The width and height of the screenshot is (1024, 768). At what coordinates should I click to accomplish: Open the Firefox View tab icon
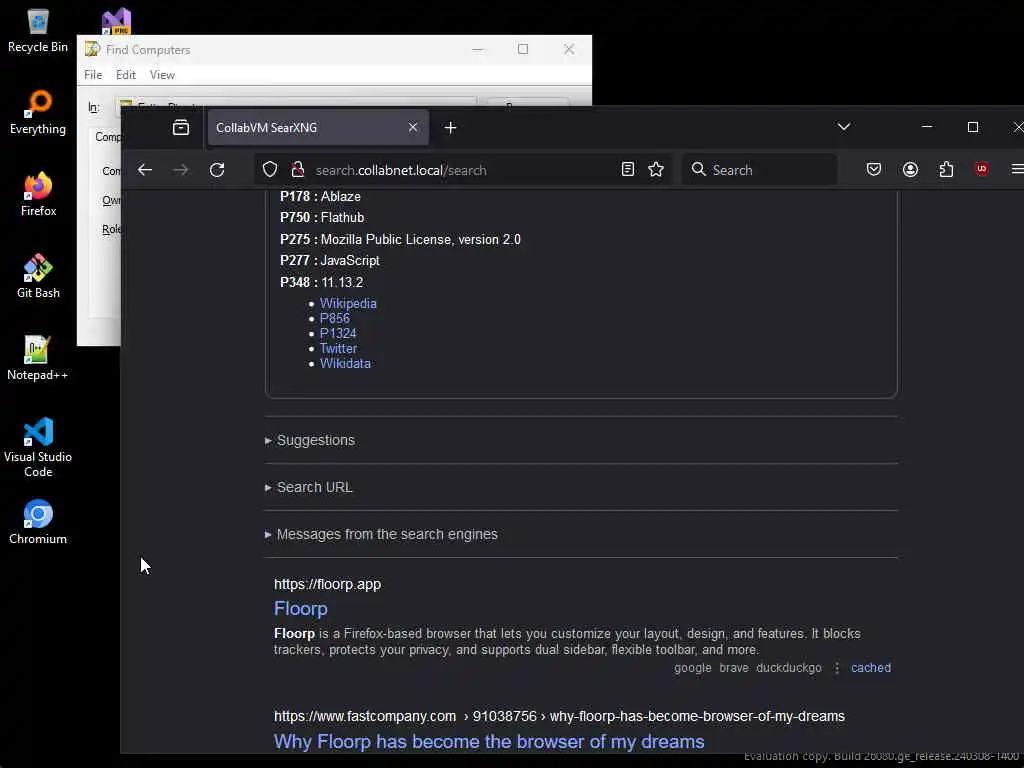click(x=181, y=127)
